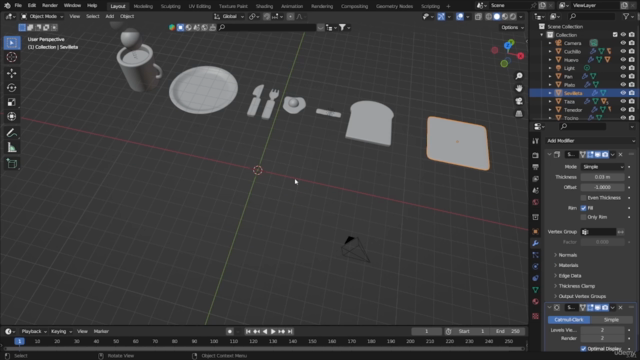Hide the Light object via eye icon
This screenshot has width=640, height=360.
[x=623, y=68]
